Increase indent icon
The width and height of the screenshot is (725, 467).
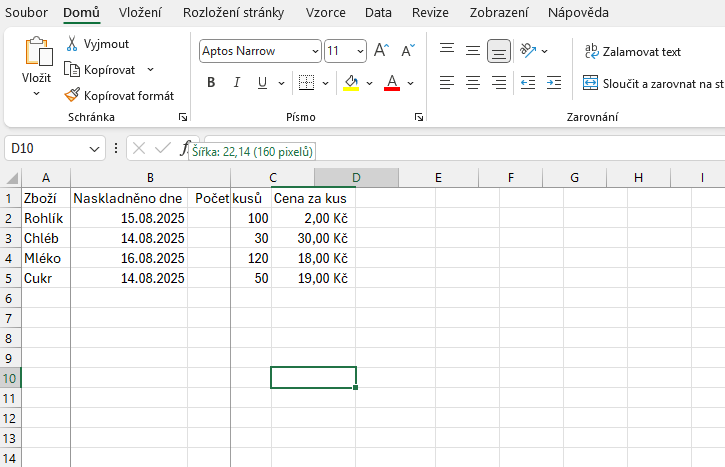point(553,83)
